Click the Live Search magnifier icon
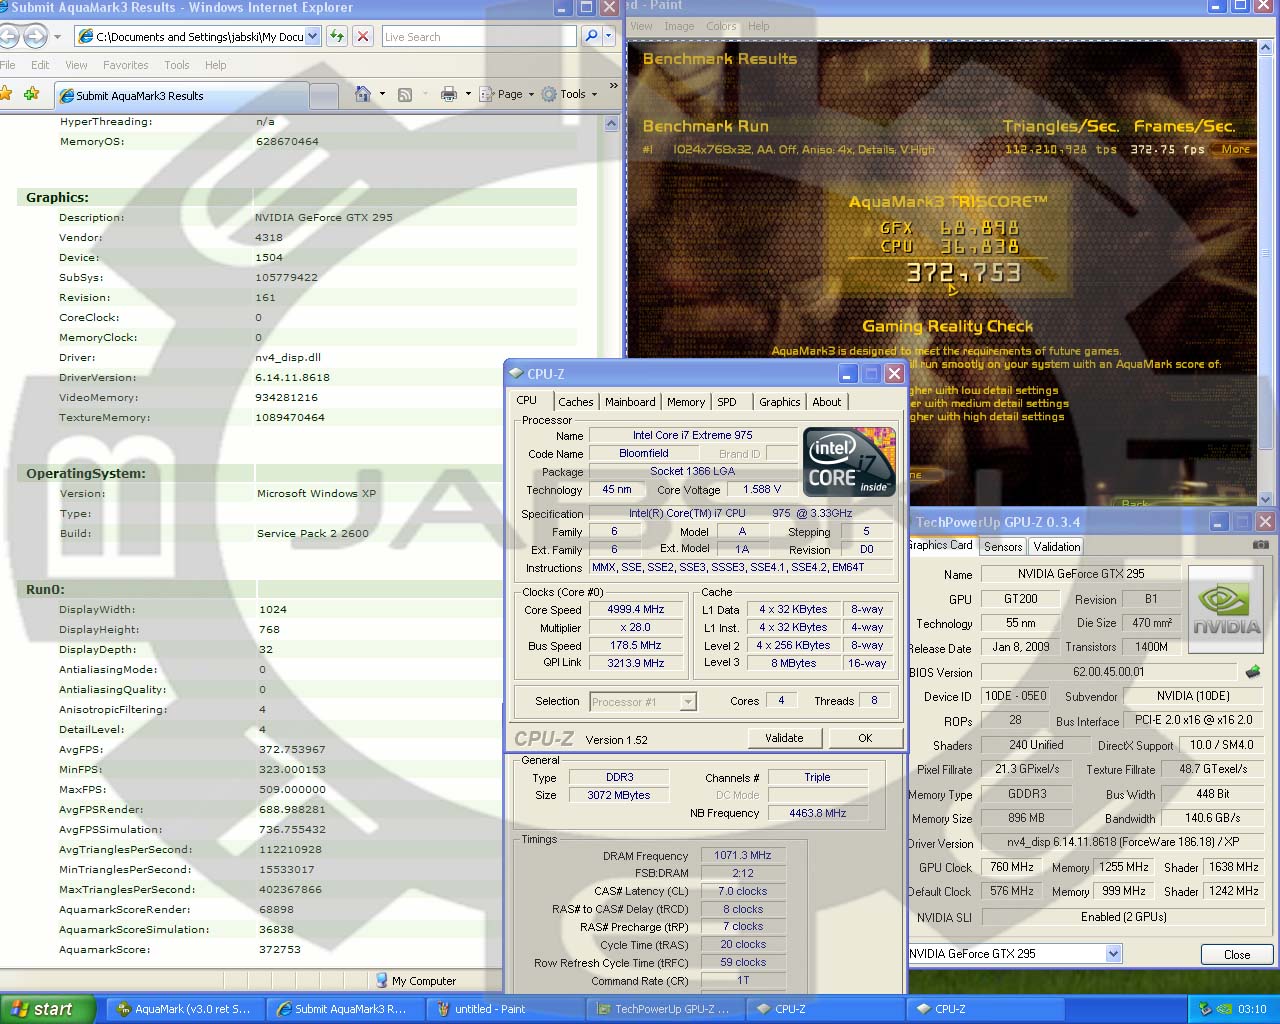 coord(591,36)
